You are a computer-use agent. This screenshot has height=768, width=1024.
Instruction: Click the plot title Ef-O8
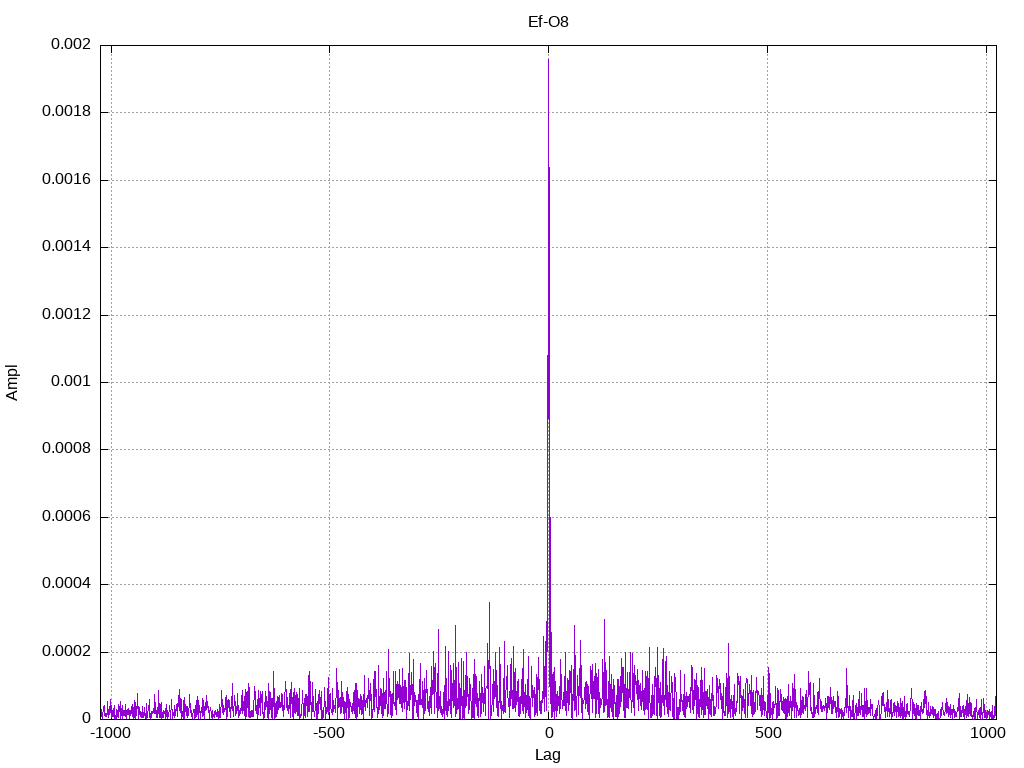tap(548, 21)
